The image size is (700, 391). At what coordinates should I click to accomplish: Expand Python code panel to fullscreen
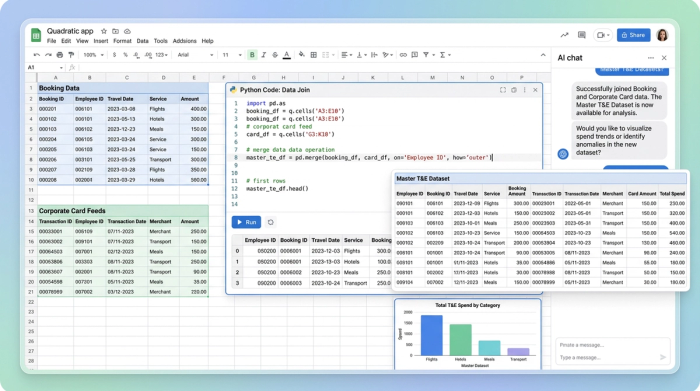tap(503, 90)
